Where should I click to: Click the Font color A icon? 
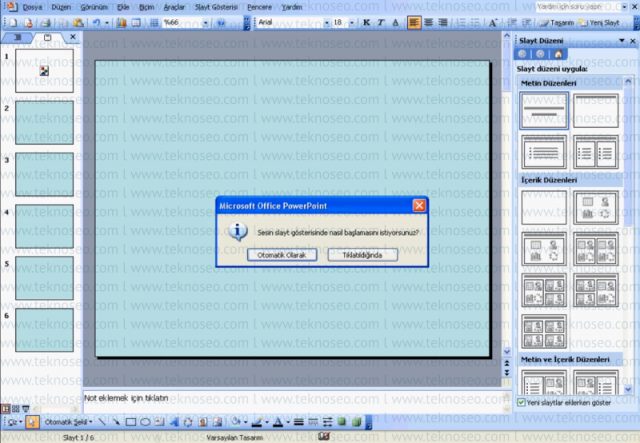click(278, 422)
